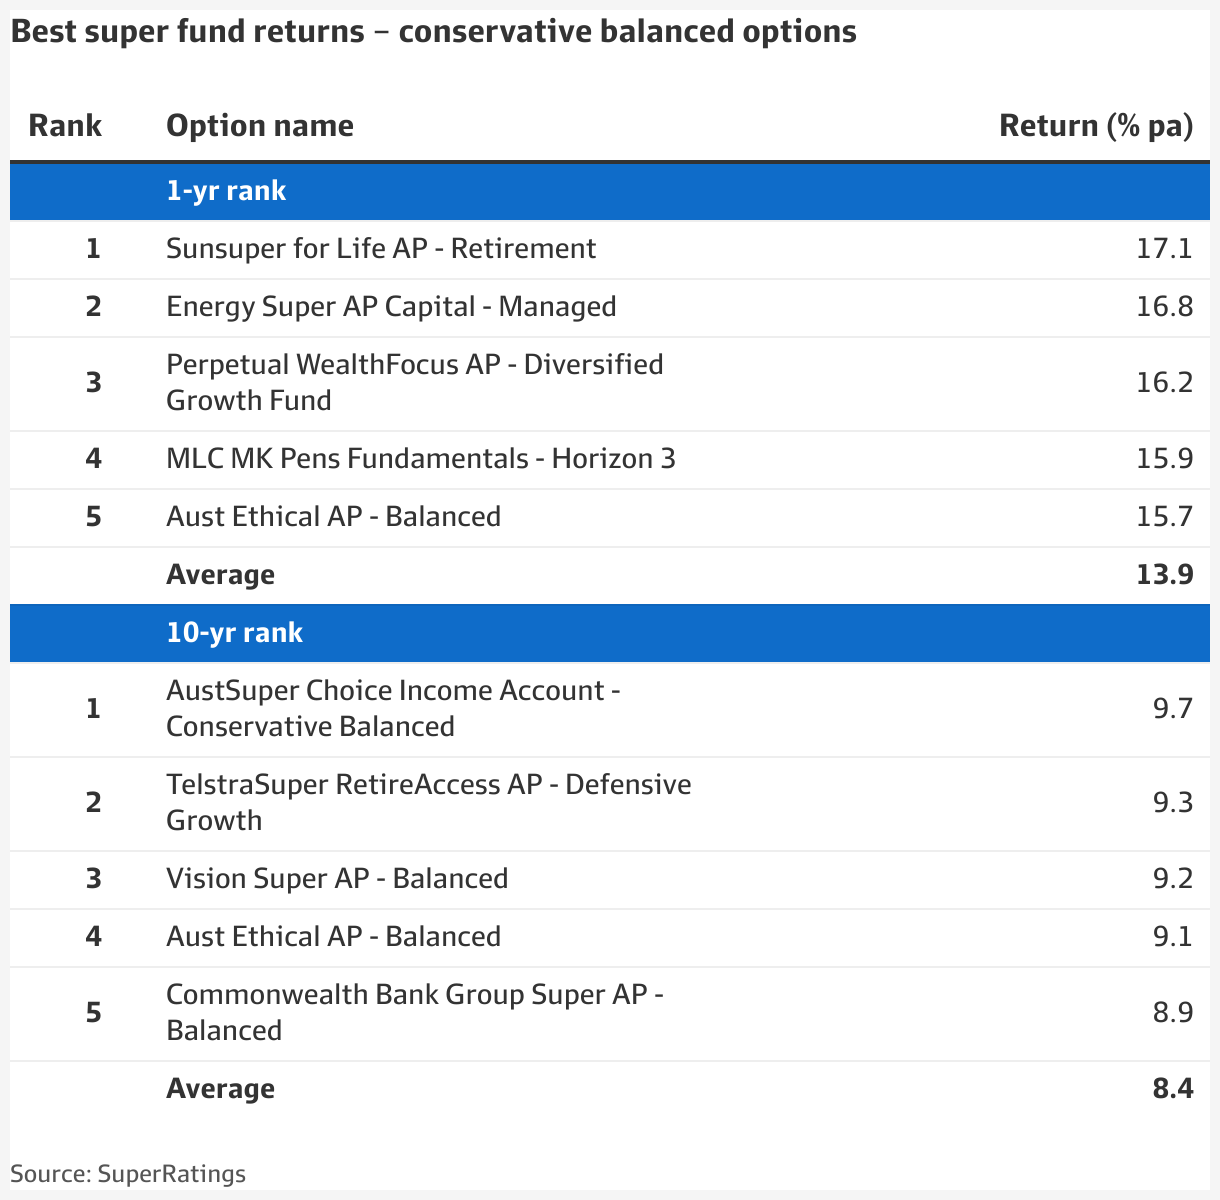Click the 17.1 return value
Viewport: 1220px width, 1200px height.
click(1164, 249)
